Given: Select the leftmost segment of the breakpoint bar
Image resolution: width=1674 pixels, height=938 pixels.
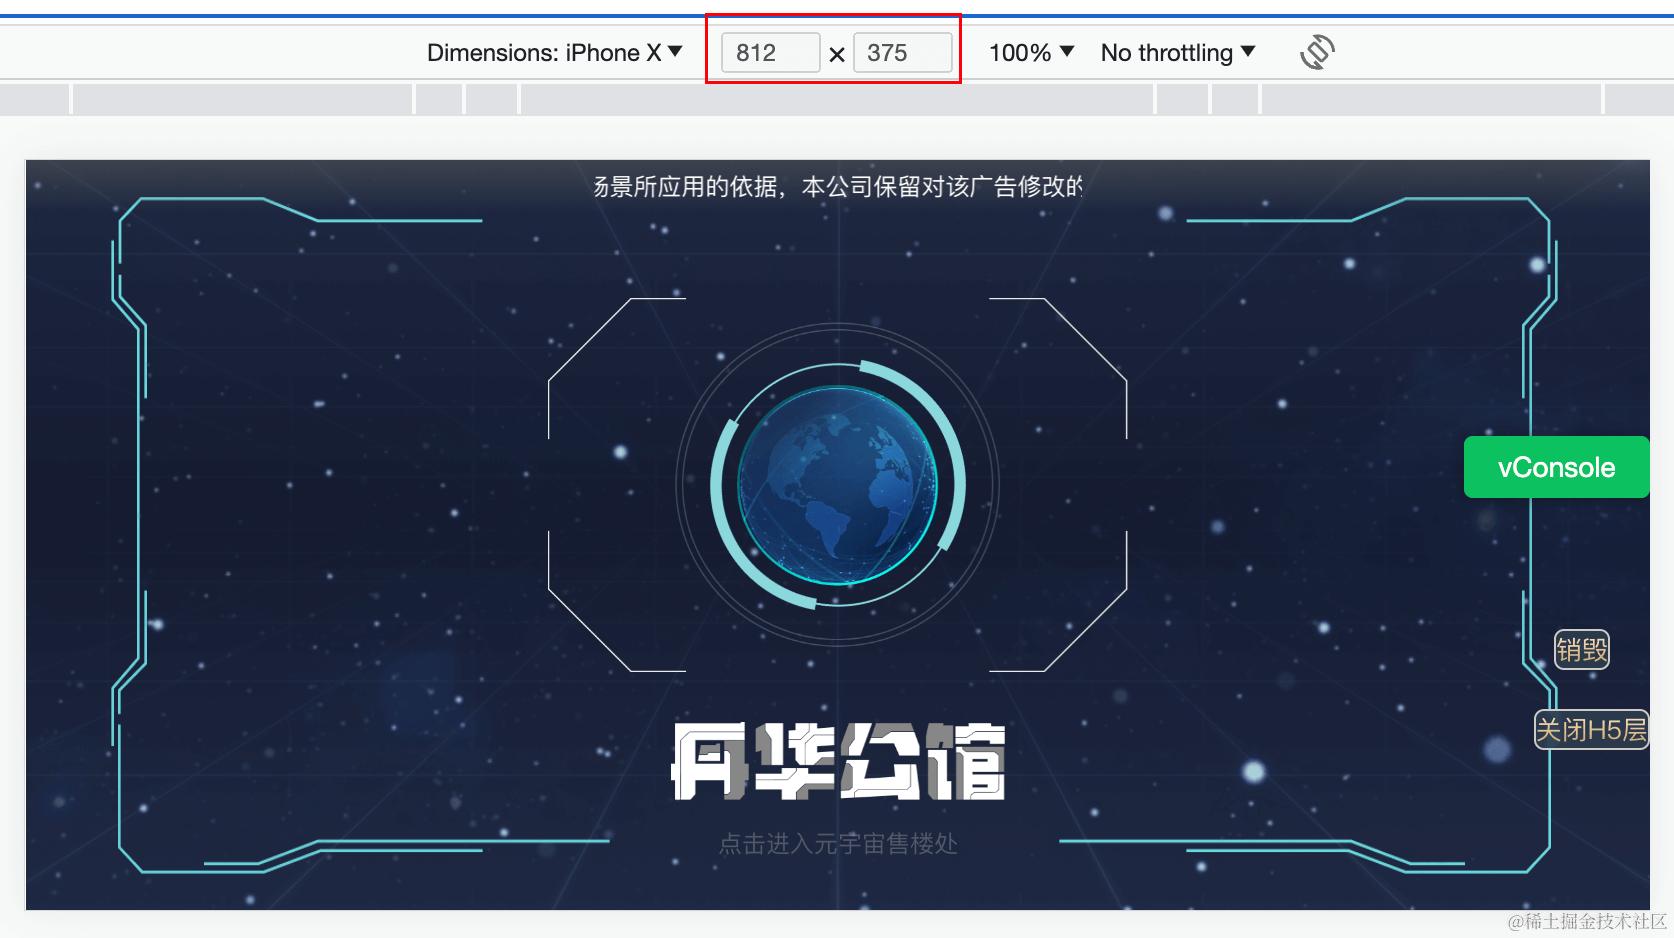Looking at the screenshot, I should pyautogui.click(x=34, y=99).
